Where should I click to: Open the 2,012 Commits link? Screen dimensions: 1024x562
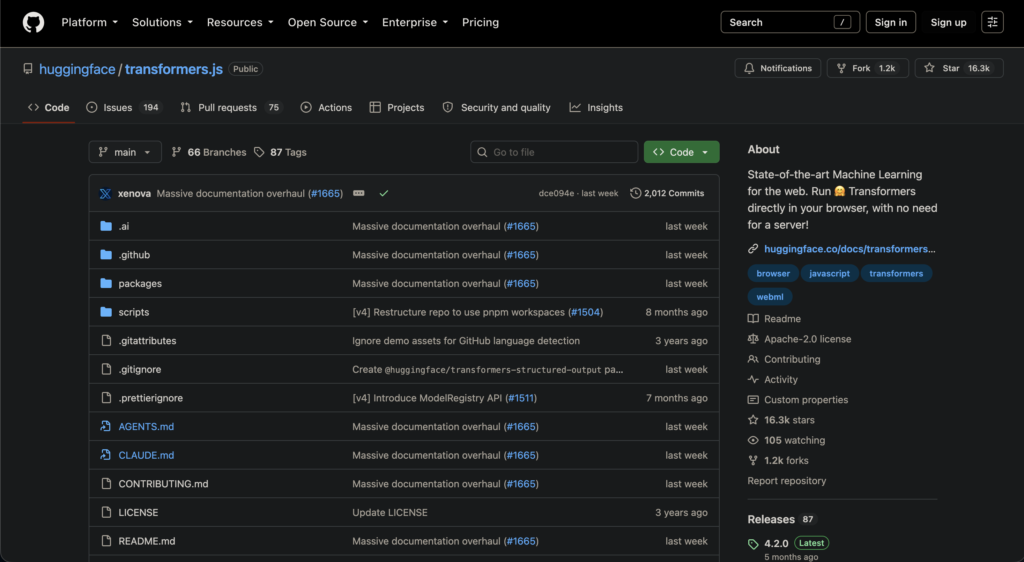[667, 193]
